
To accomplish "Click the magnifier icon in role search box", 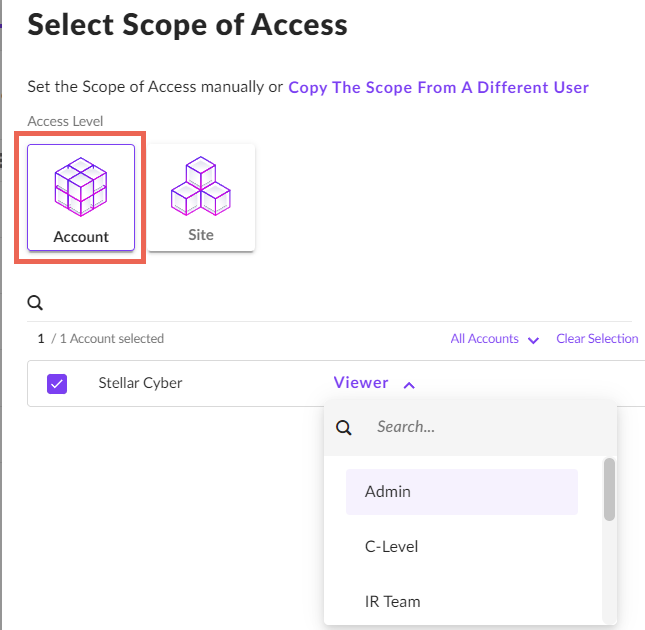I will tap(344, 427).
